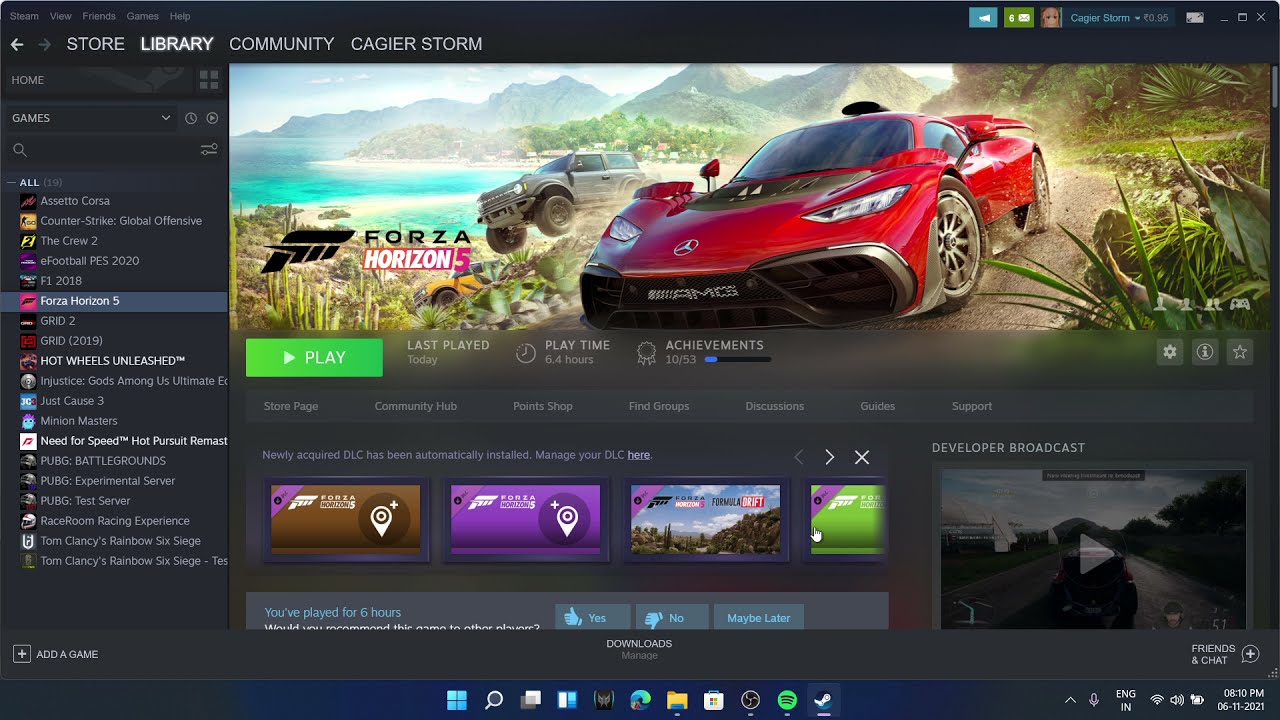Screen dimensions: 1280x720
Task: Switch to the COMMUNITY tab
Action: tap(281, 44)
